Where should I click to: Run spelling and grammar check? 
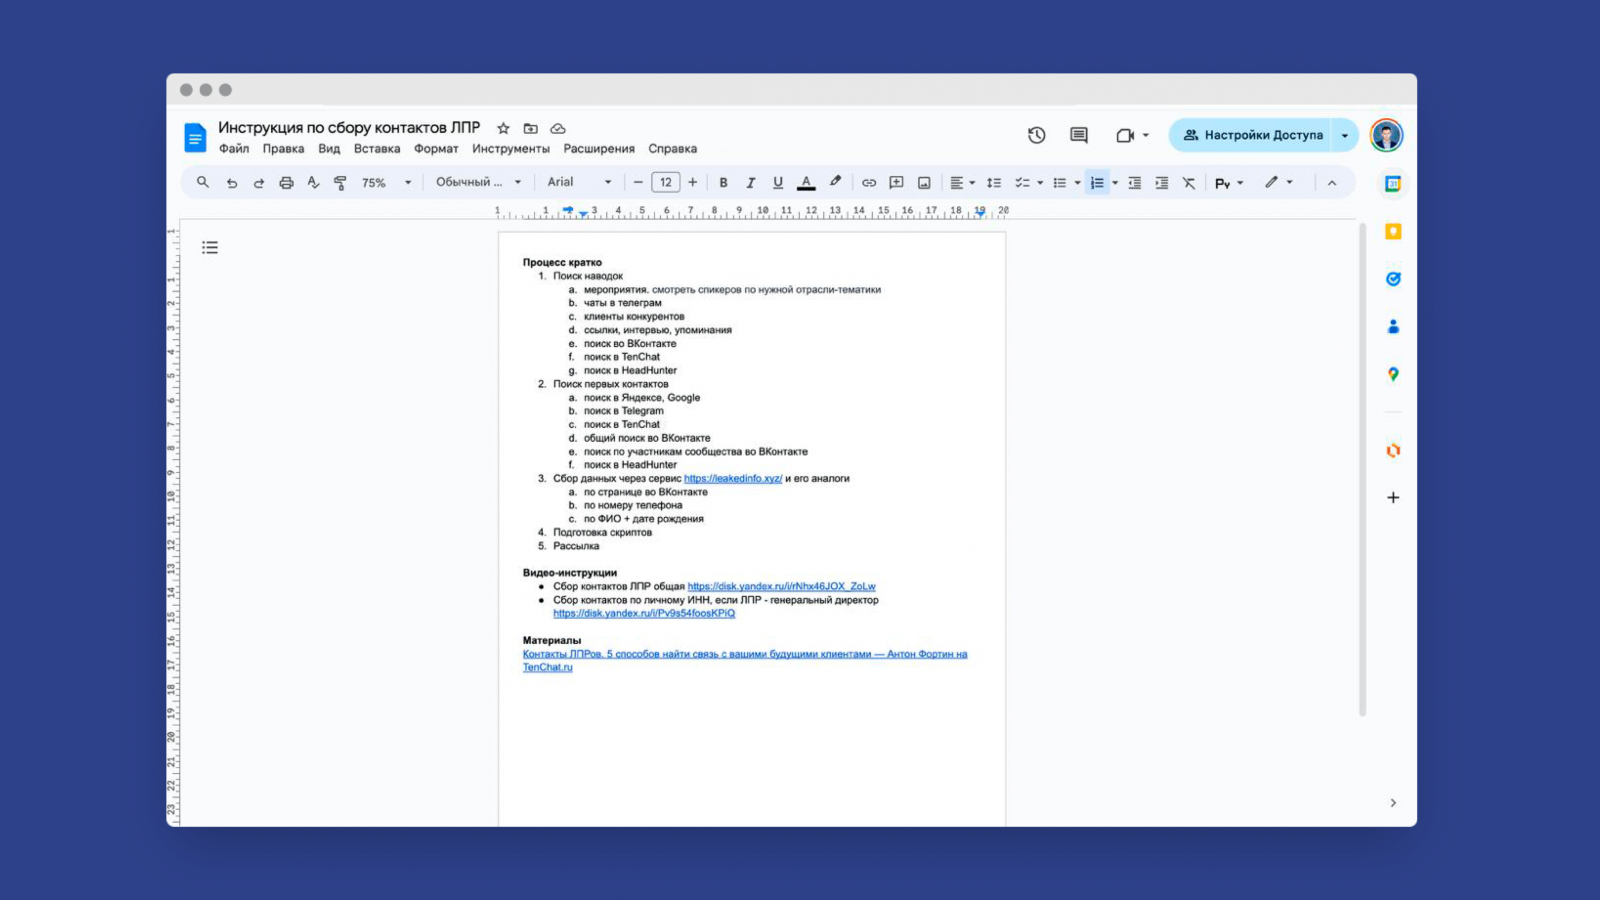pyautogui.click(x=313, y=183)
